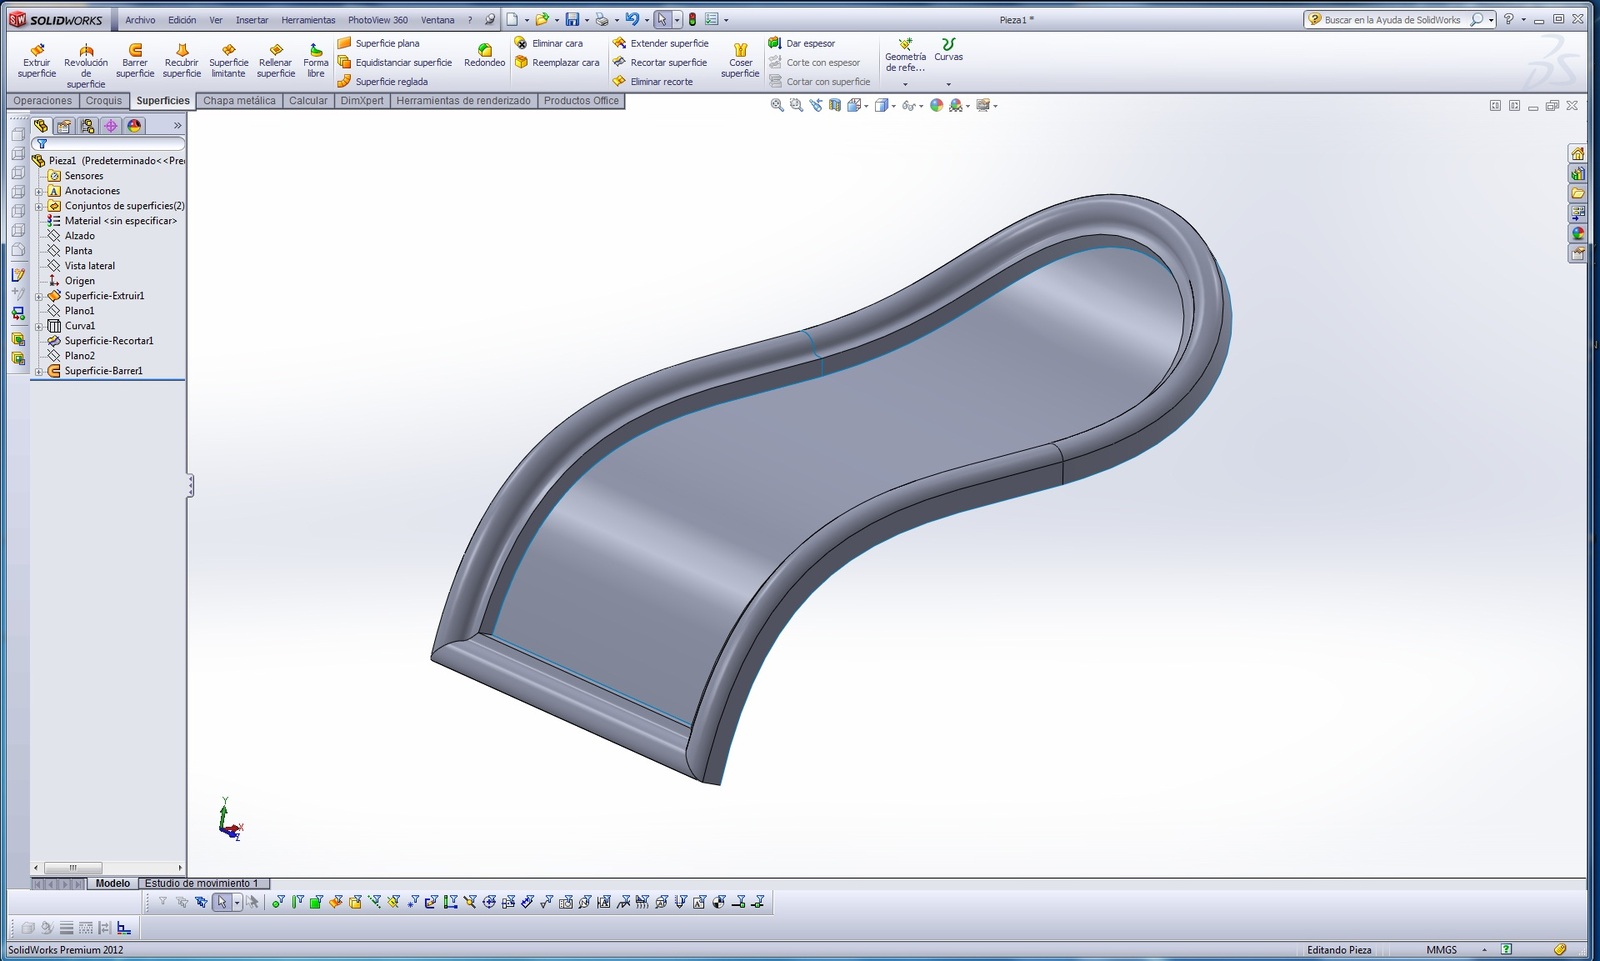The height and width of the screenshot is (961, 1600).
Task: Click the New document icon
Action: [x=512, y=19]
